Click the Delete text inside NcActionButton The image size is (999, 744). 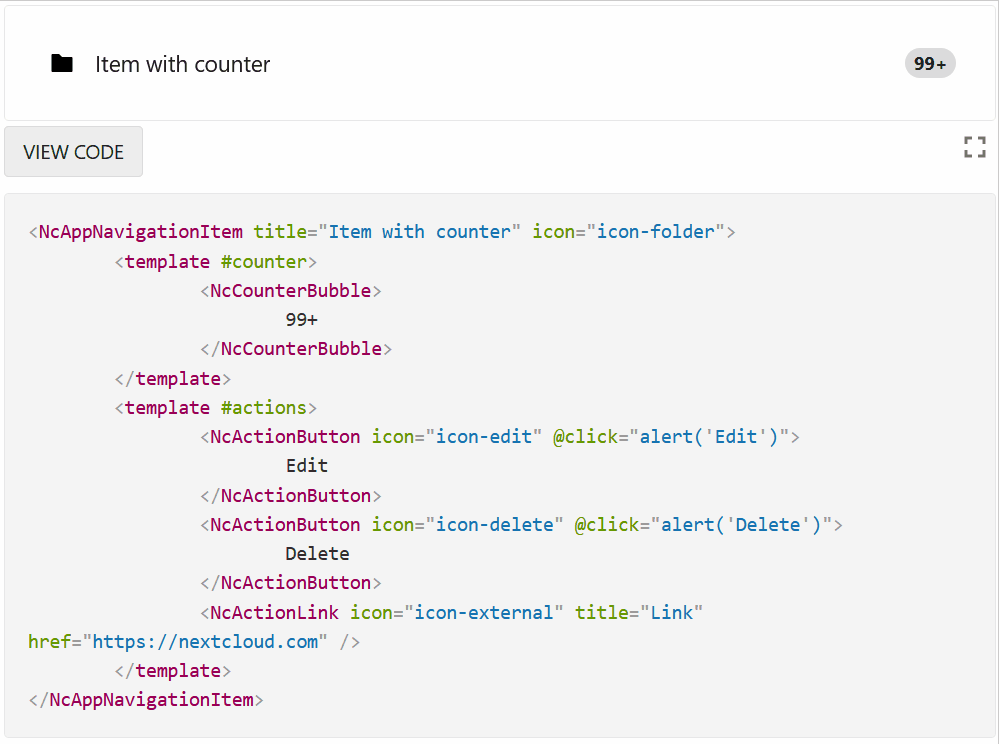(317, 553)
